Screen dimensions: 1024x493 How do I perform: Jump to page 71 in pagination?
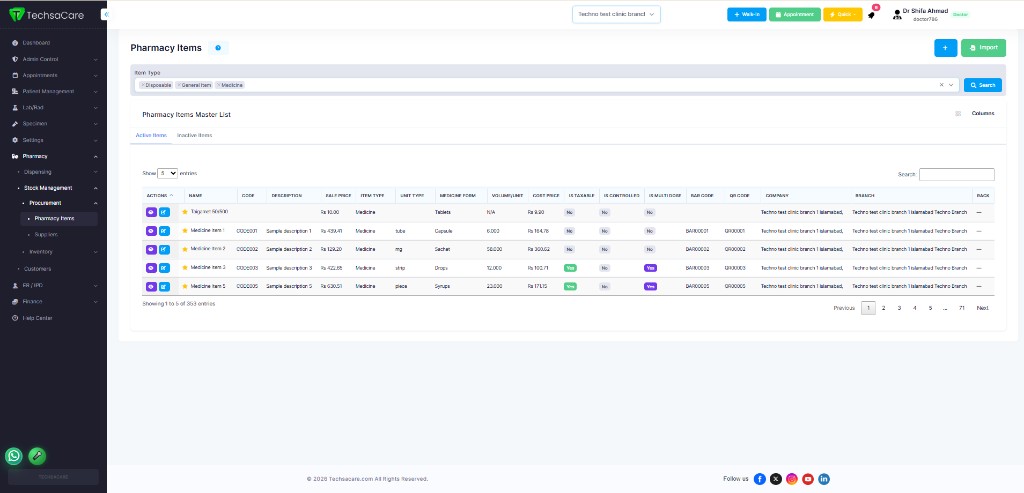[961, 308]
